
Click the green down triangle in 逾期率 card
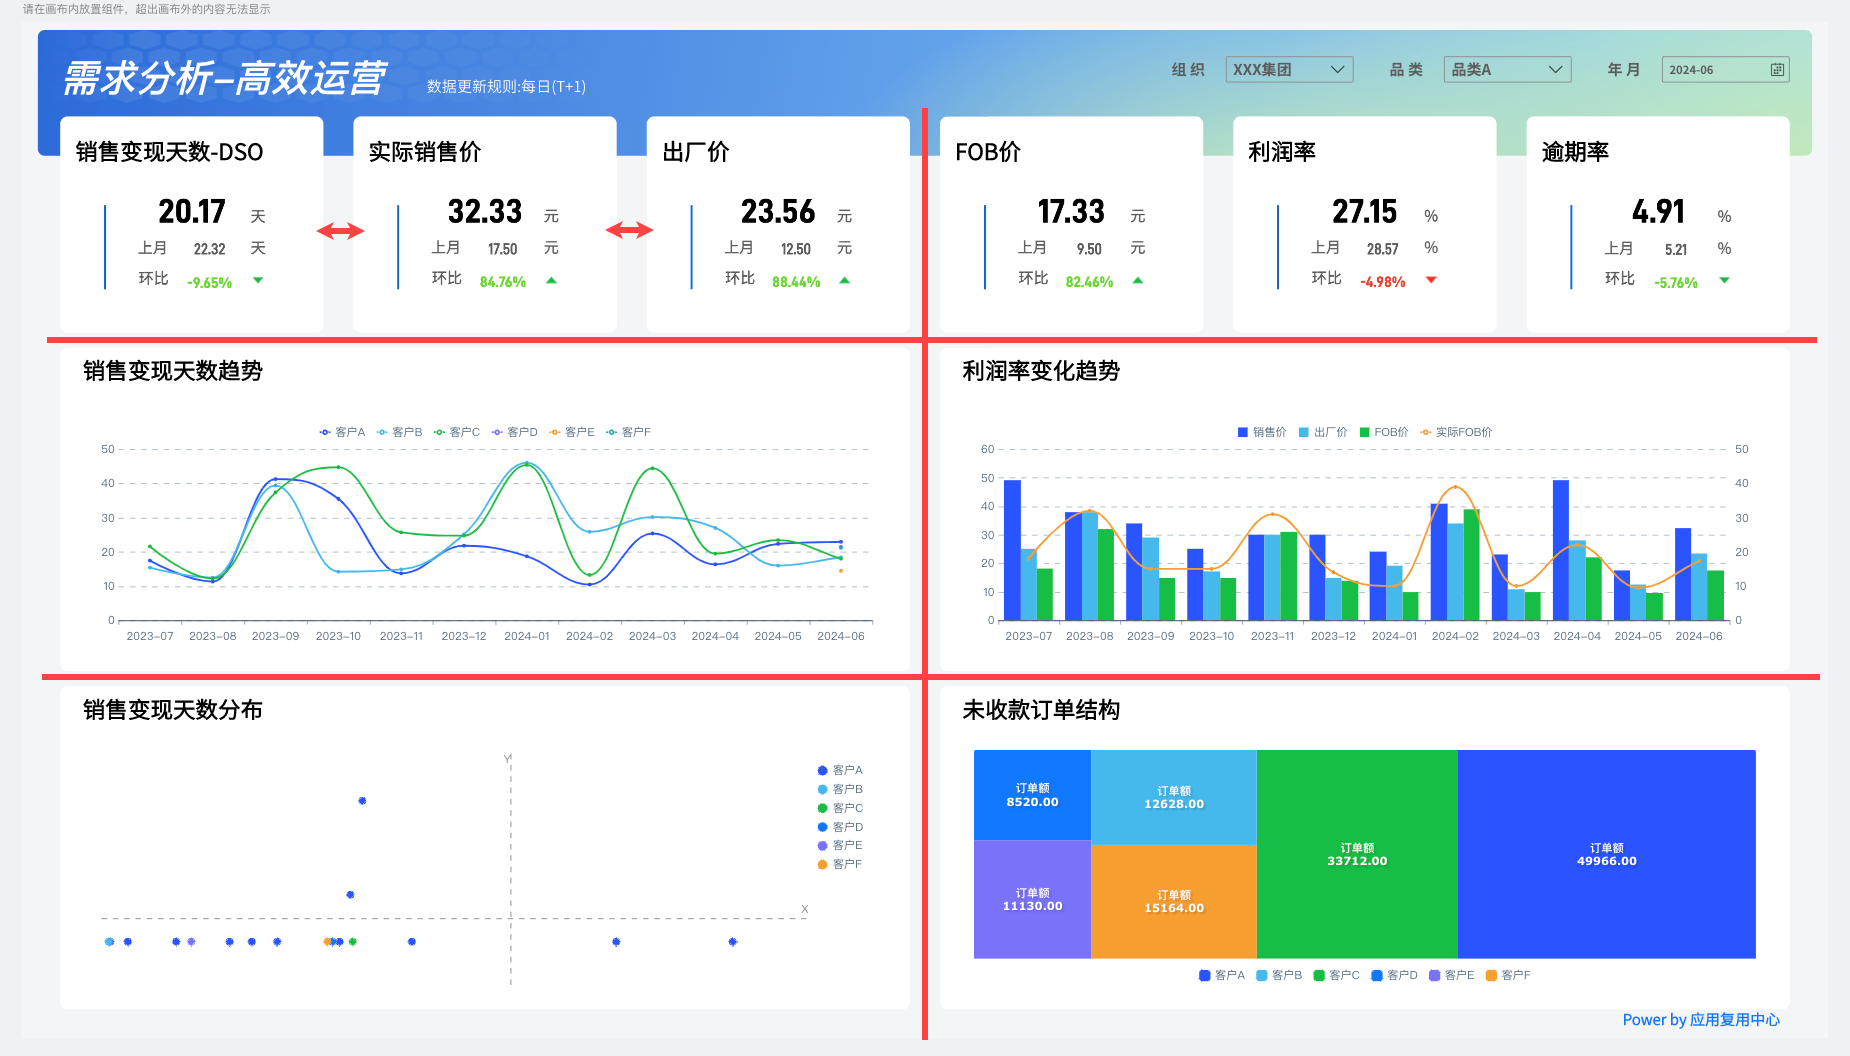point(1724,281)
